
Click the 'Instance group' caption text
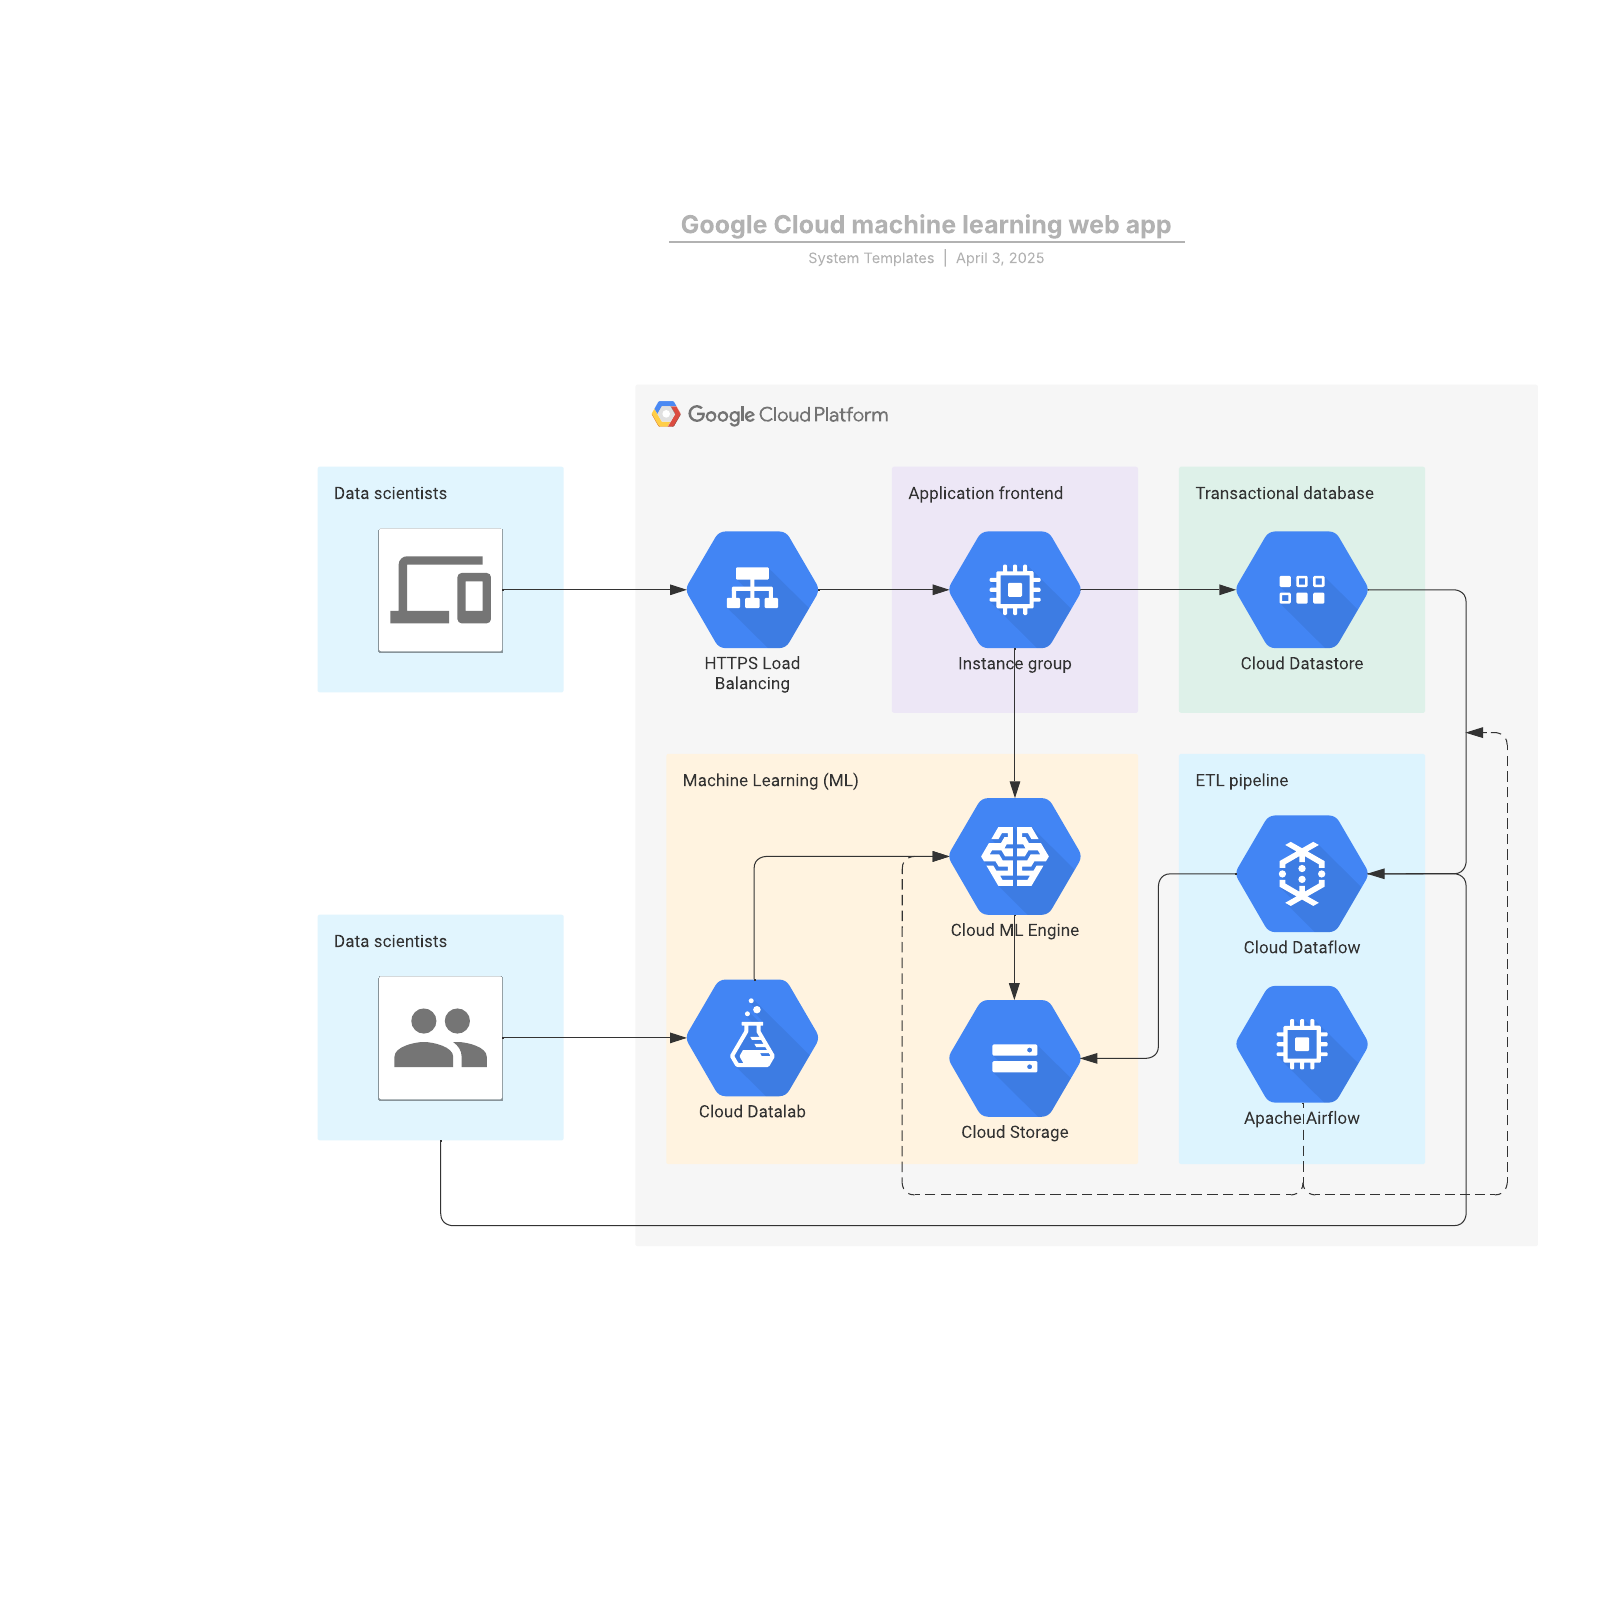(x=1015, y=663)
